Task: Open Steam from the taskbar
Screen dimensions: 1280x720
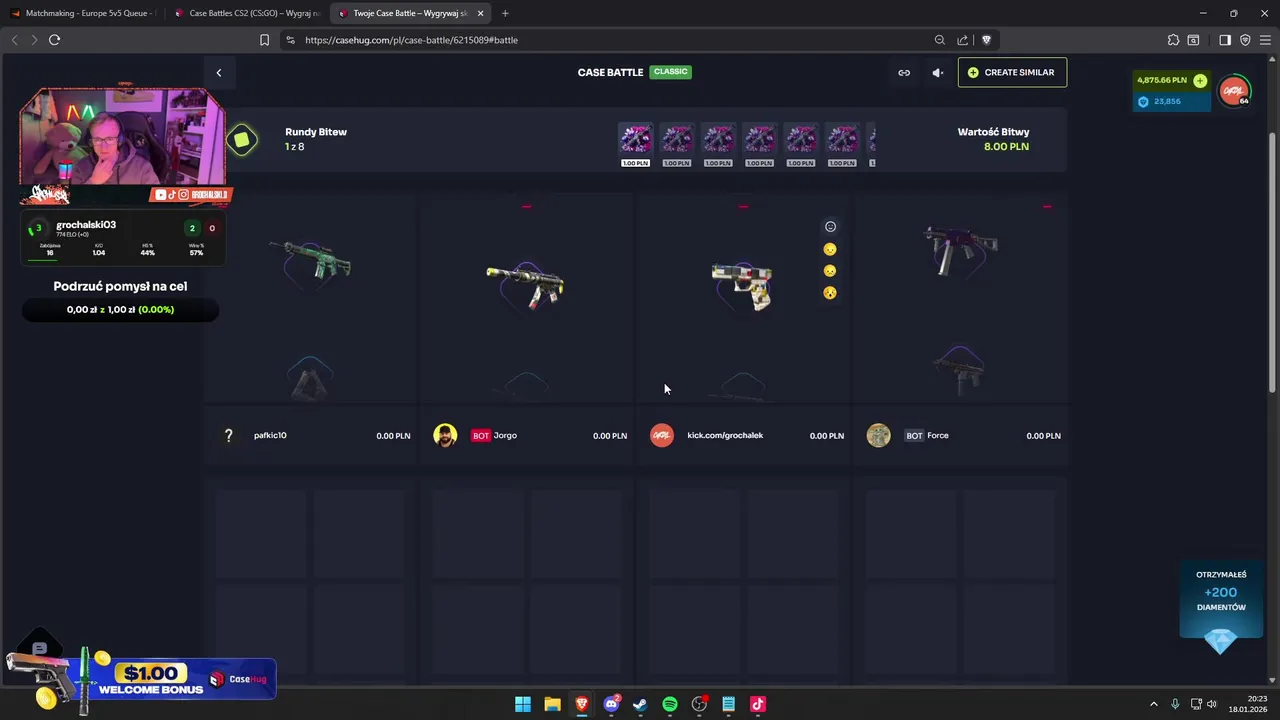Action: (640, 704)
